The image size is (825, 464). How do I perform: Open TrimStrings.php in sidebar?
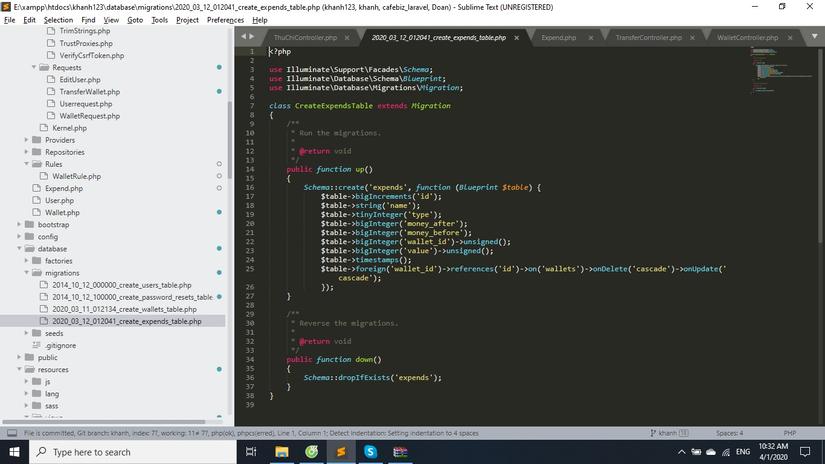(85, 31)
